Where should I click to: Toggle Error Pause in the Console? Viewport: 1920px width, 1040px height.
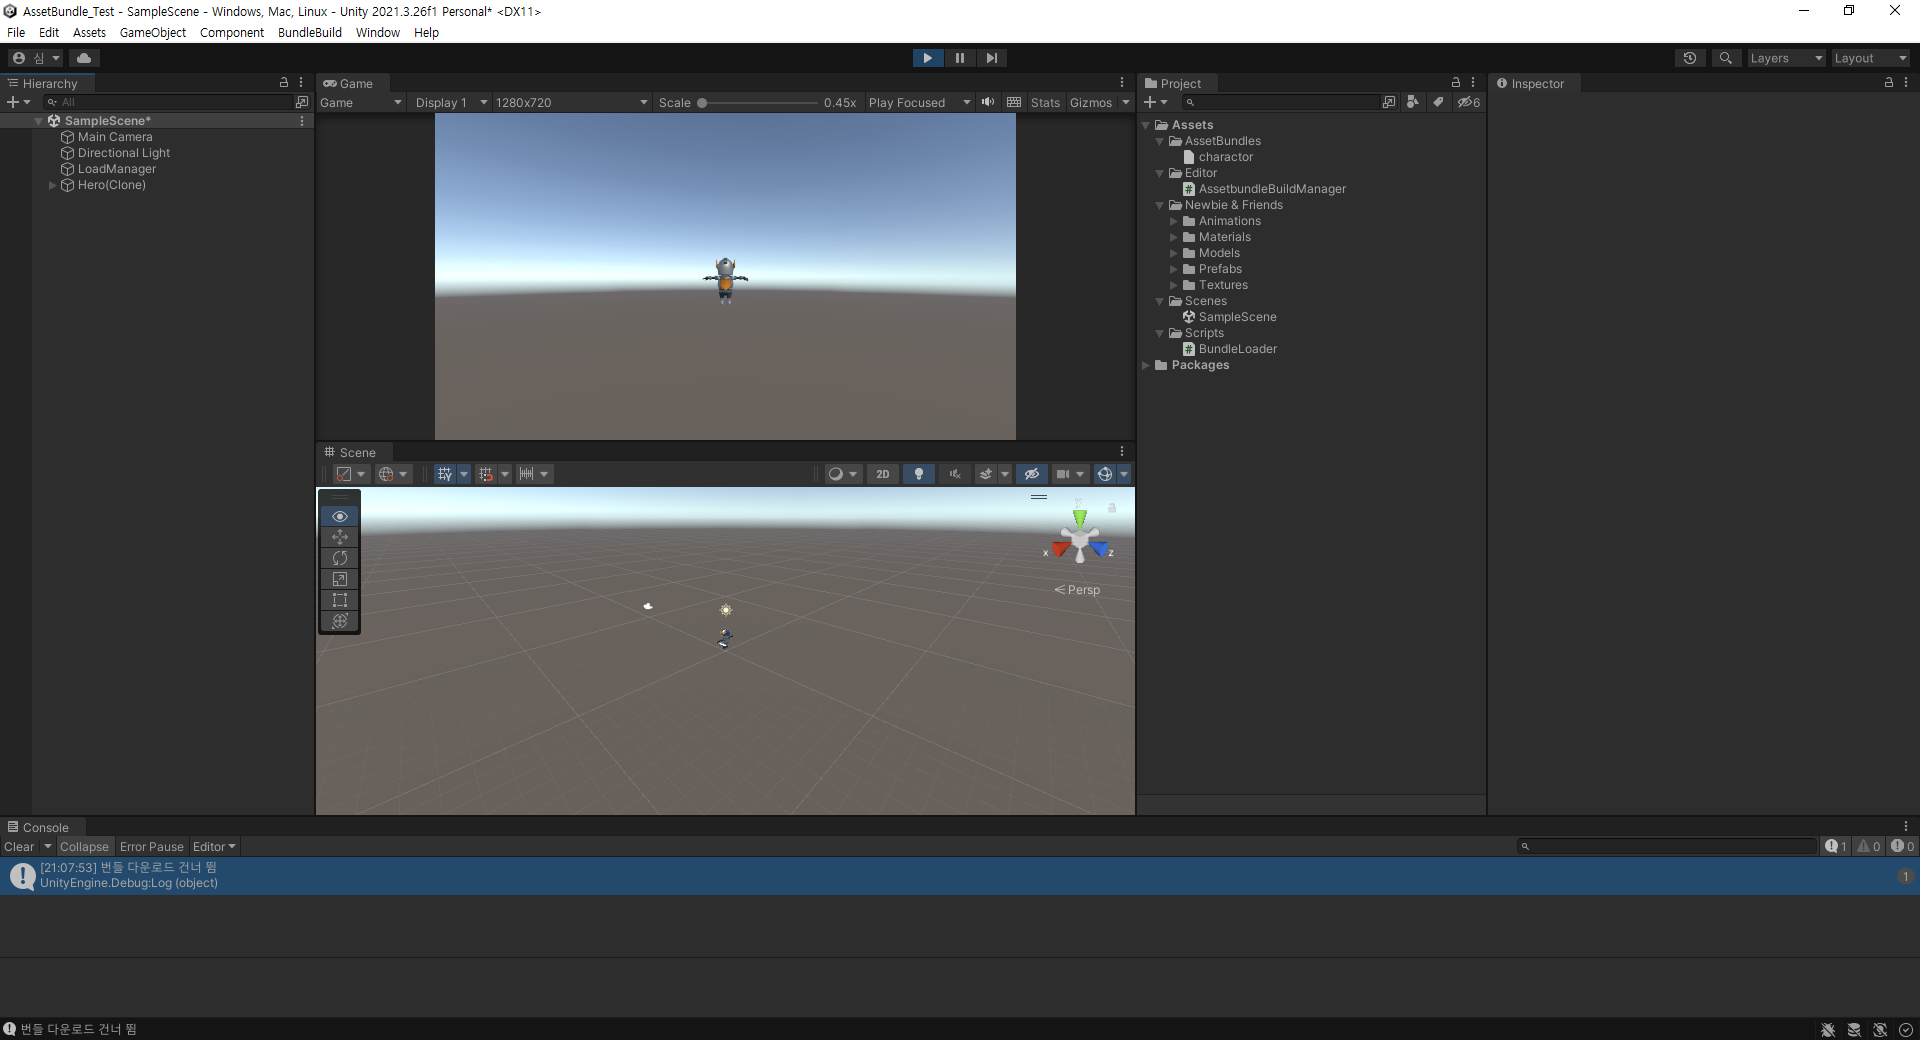pos(152,847)
